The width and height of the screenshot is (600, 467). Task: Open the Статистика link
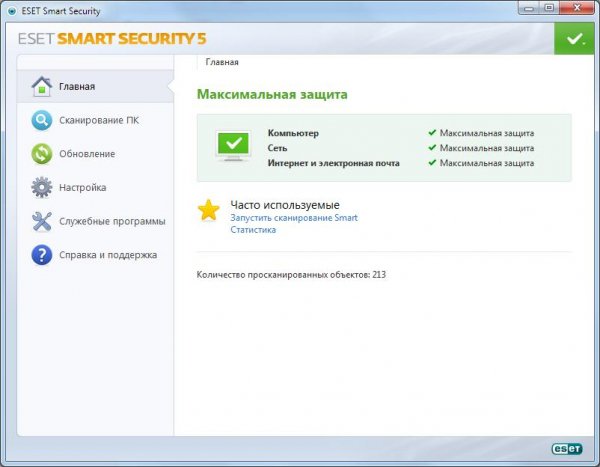pyautogui.click(x=253, y=230)
